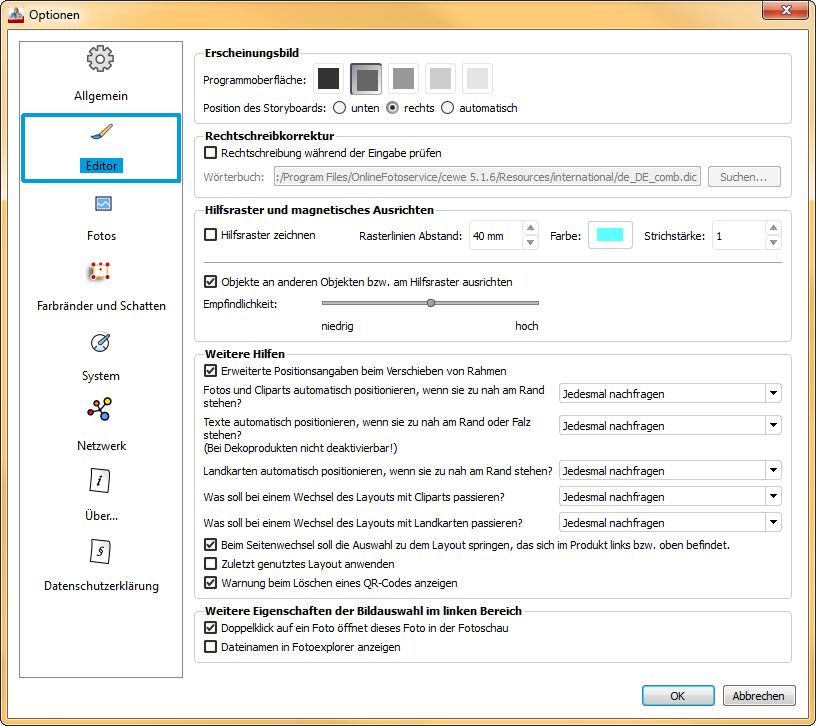Viewport: 816px width, 726px height.
Task: Enable Rechtschreibung während der Eingabe prüfen
Action: tap(210, 153)
